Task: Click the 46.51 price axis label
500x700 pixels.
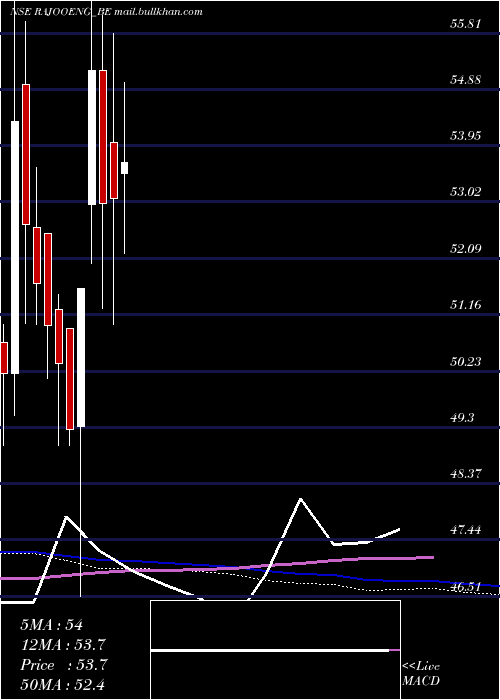Action: click(x=466, y=587)
